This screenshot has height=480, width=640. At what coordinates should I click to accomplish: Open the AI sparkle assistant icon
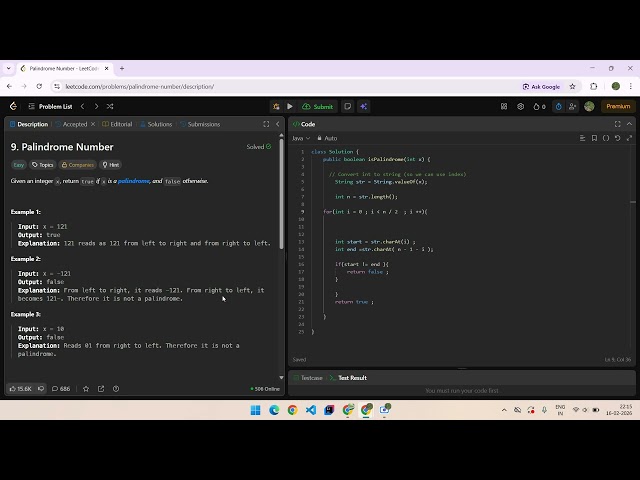[x=363, y=107]
